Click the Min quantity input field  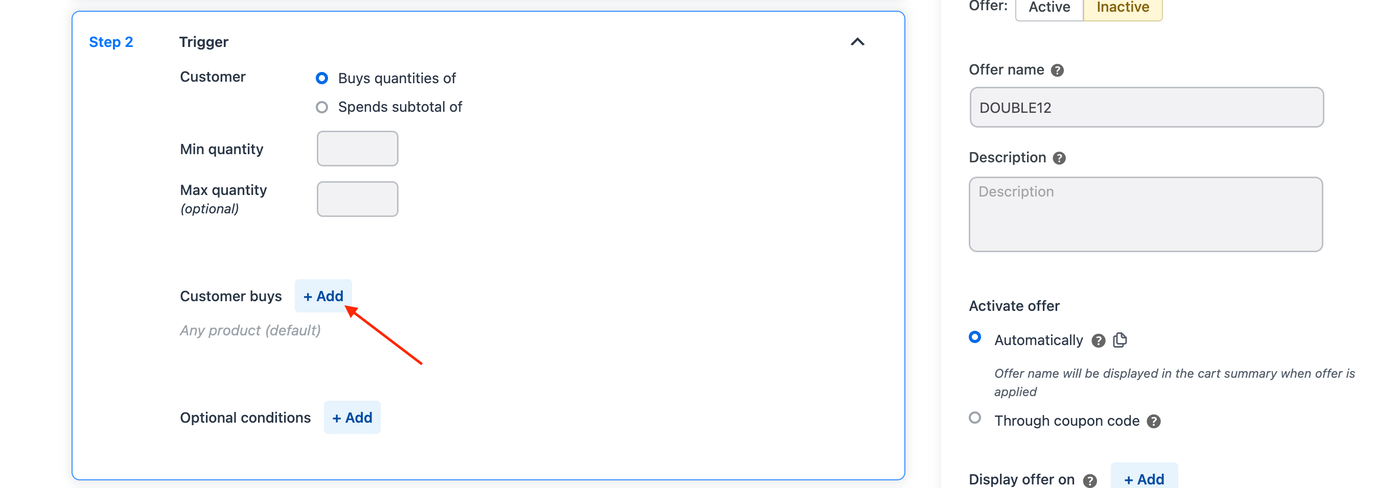(x=357, y=149)
